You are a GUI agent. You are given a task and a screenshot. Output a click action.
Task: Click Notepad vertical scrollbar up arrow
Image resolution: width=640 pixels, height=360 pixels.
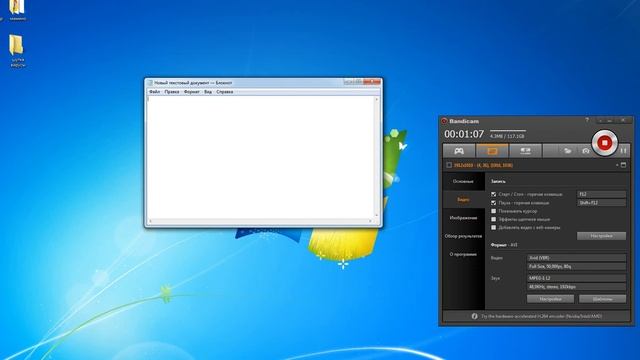pos(377,99)
